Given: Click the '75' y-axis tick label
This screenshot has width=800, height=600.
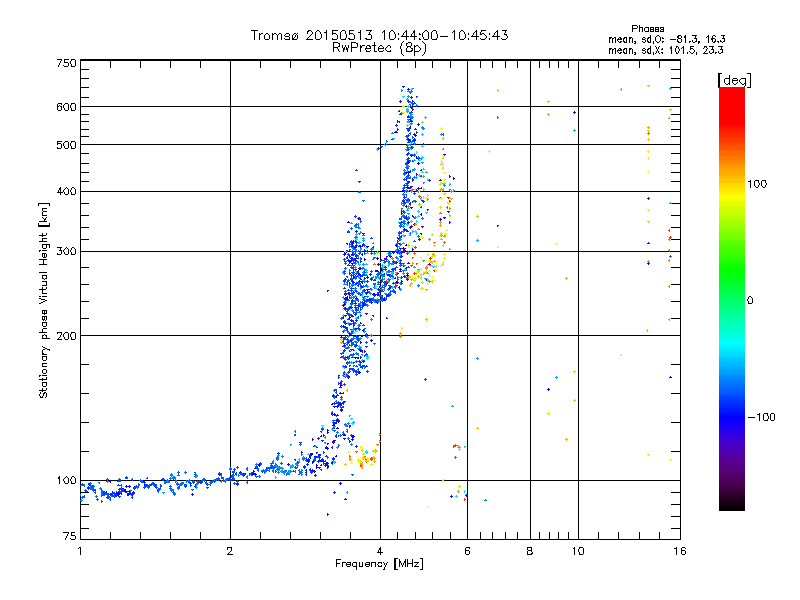Looking at the screenshot, I should coord(70,536).
